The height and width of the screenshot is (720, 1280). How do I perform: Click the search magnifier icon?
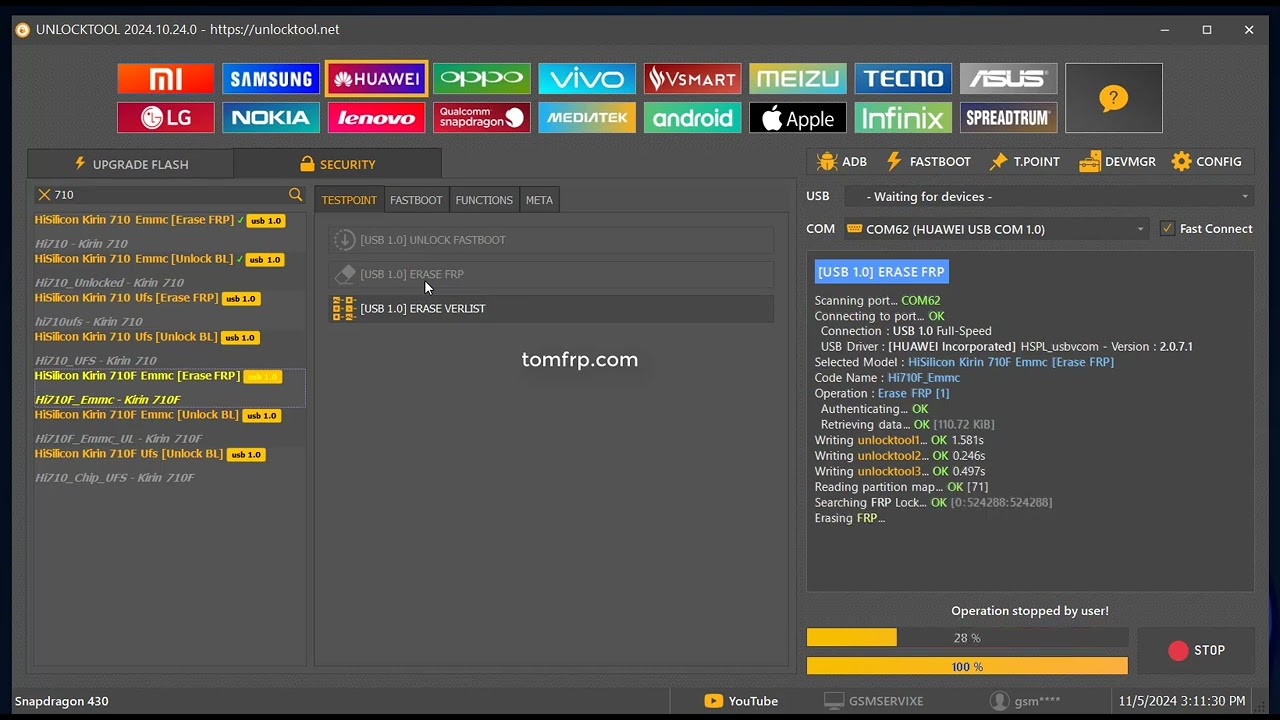[x=295, y=195]
